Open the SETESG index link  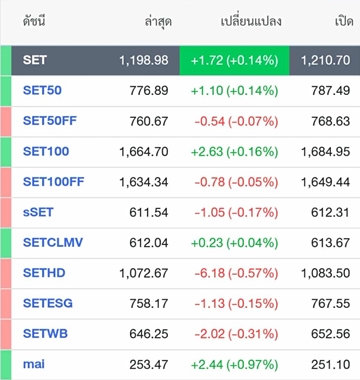48,303
